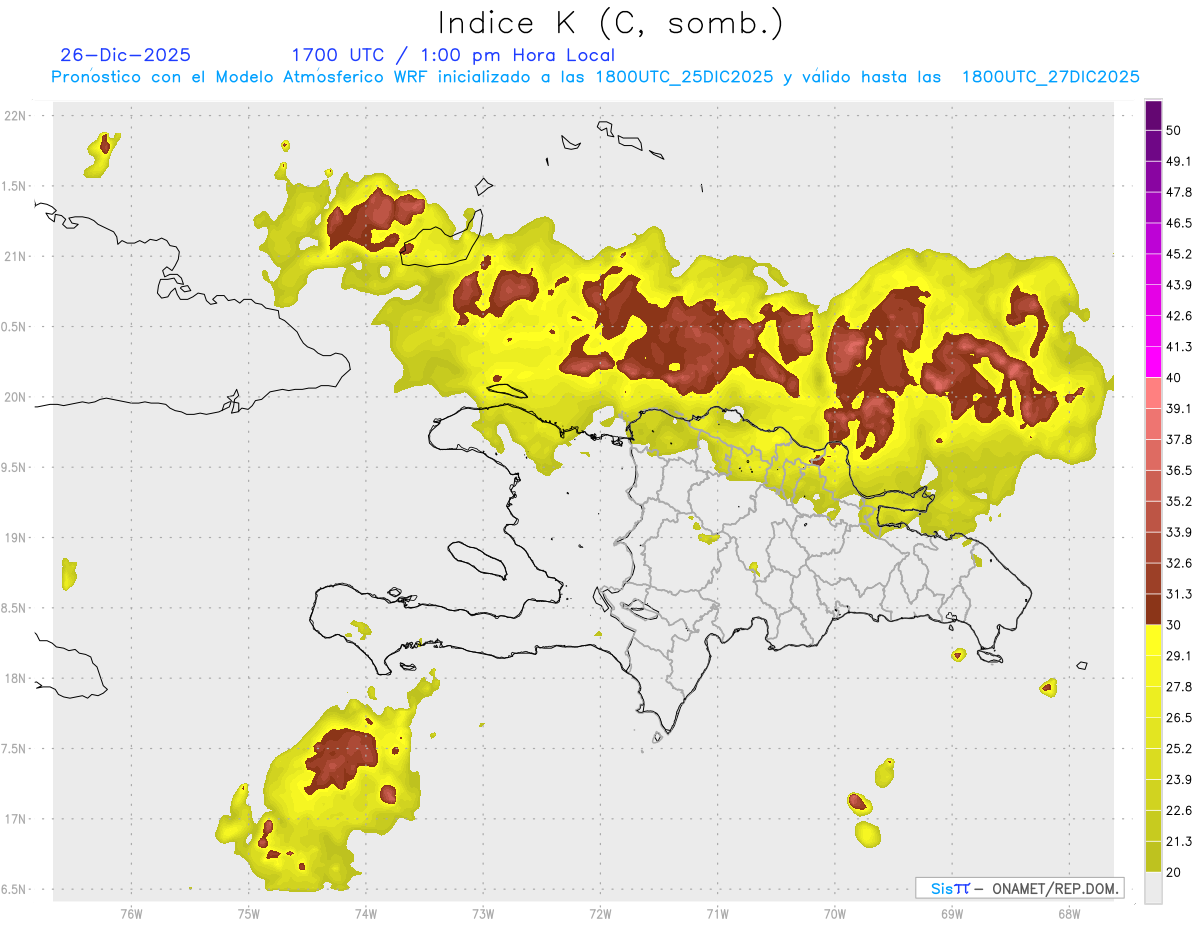
Task: Click the legend value '42.6'
Action: click(1178, 316)
